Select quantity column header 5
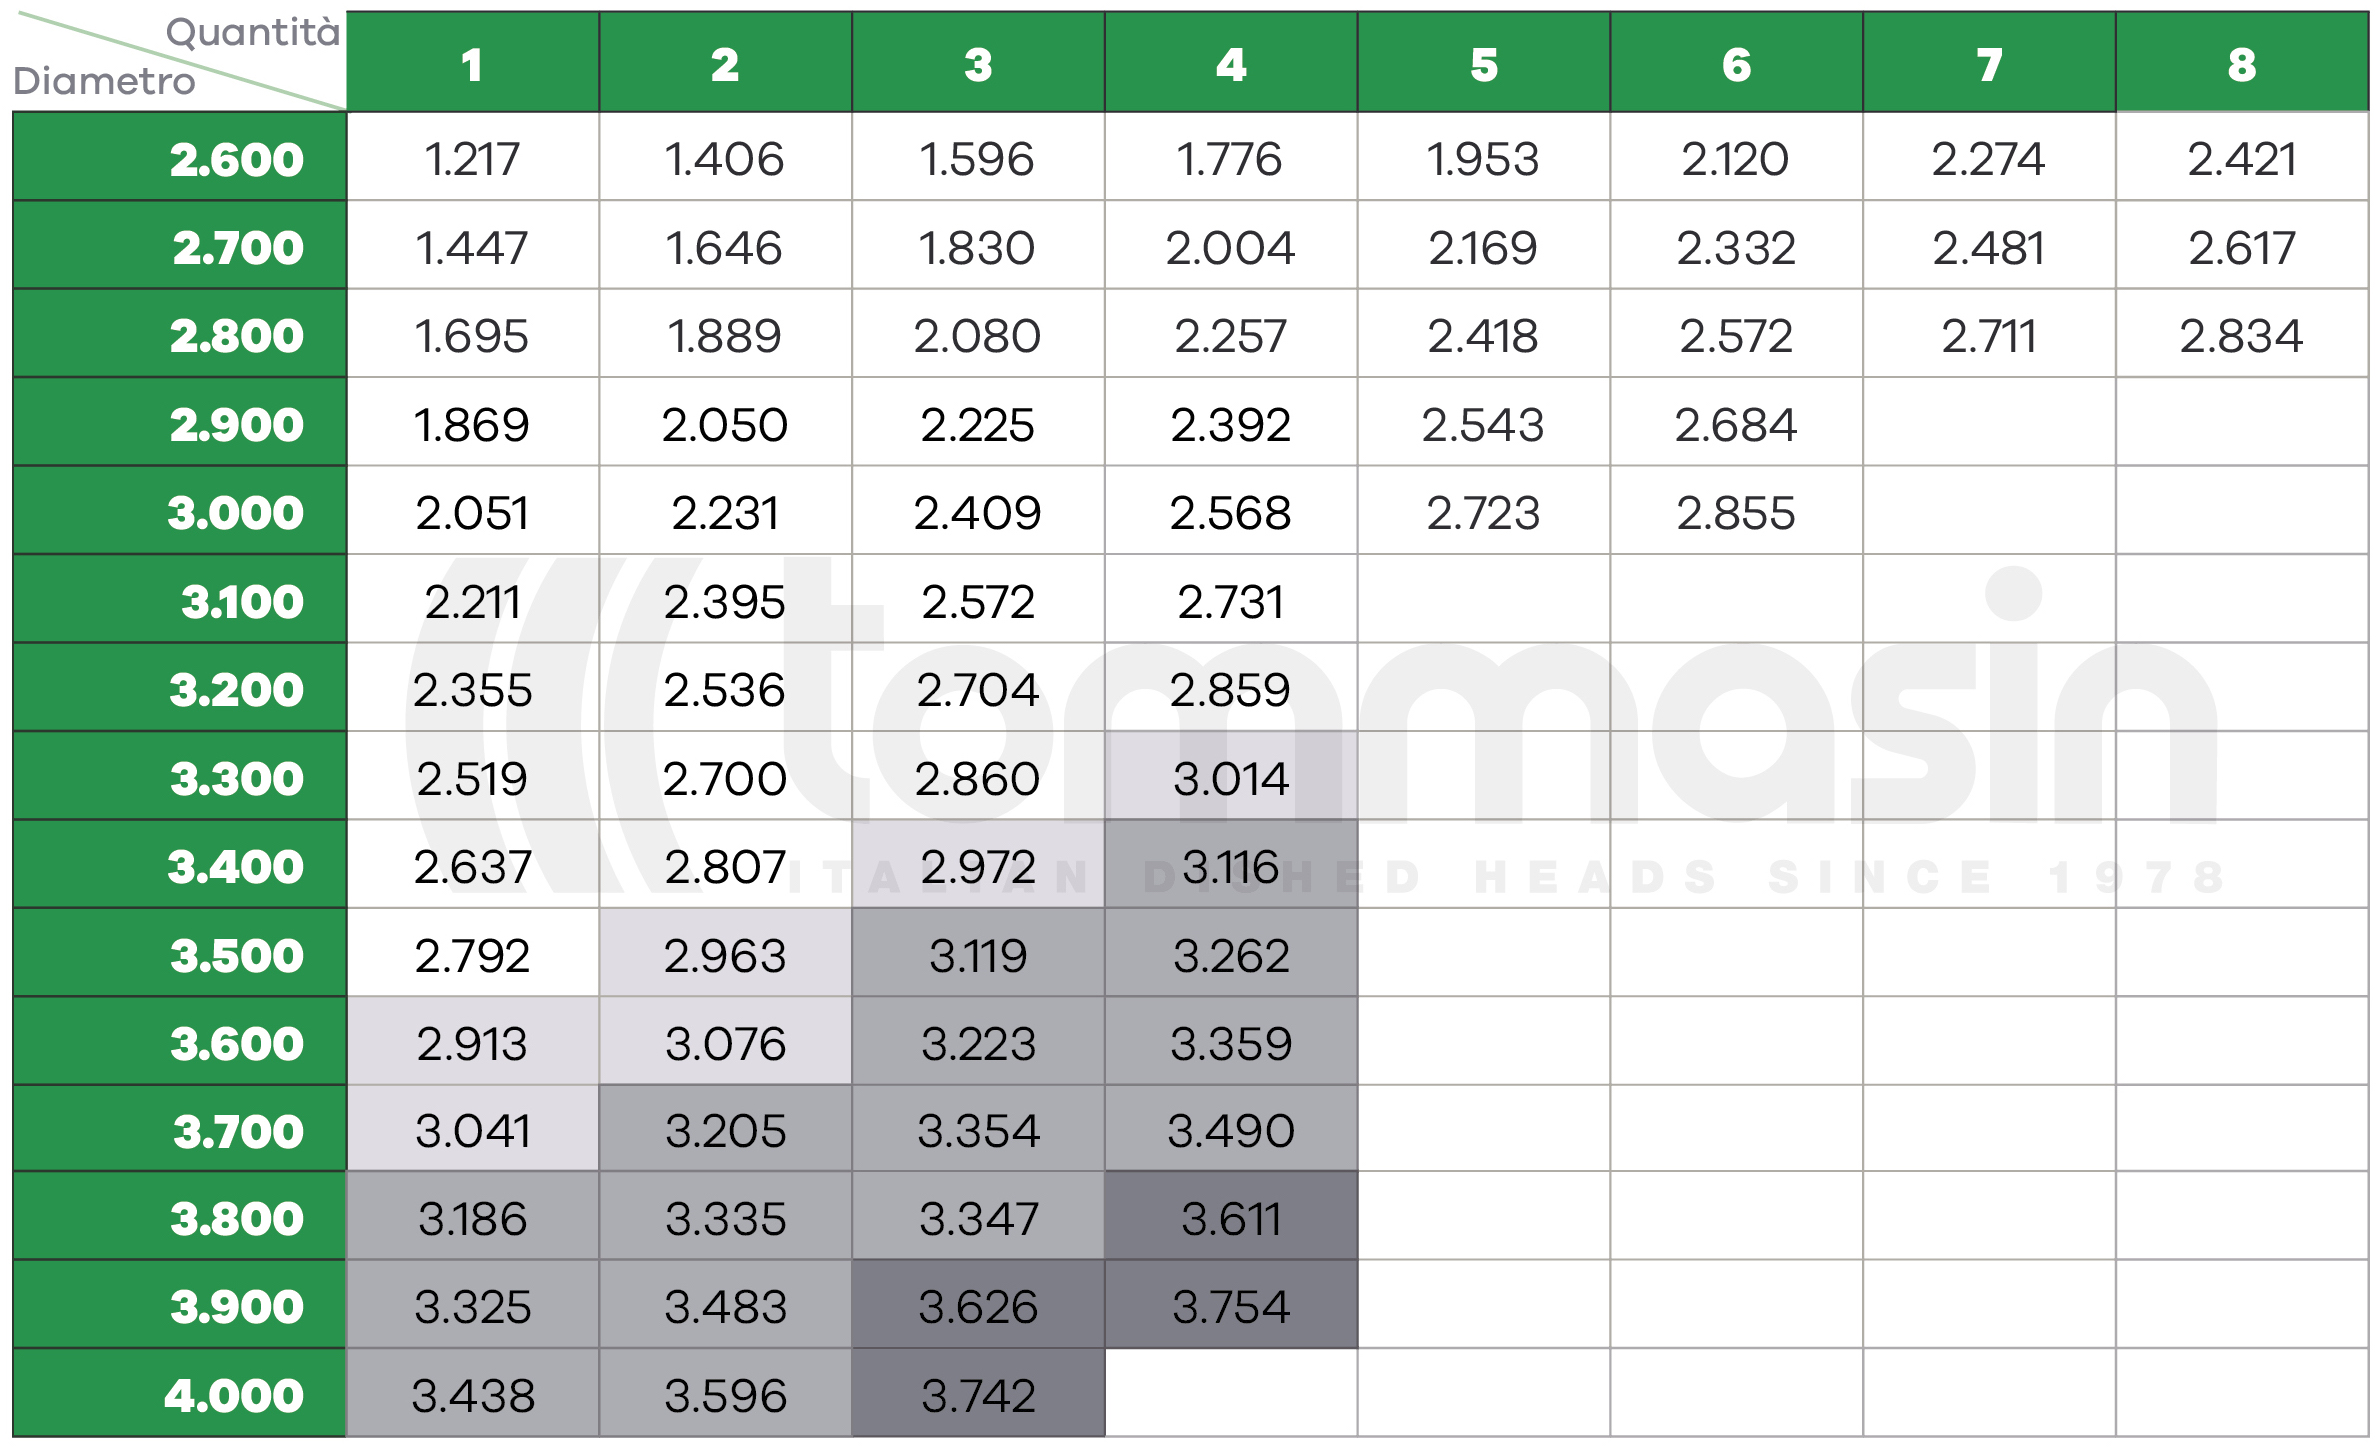Viewport: 2379px width, 1449px height. 1484,62
